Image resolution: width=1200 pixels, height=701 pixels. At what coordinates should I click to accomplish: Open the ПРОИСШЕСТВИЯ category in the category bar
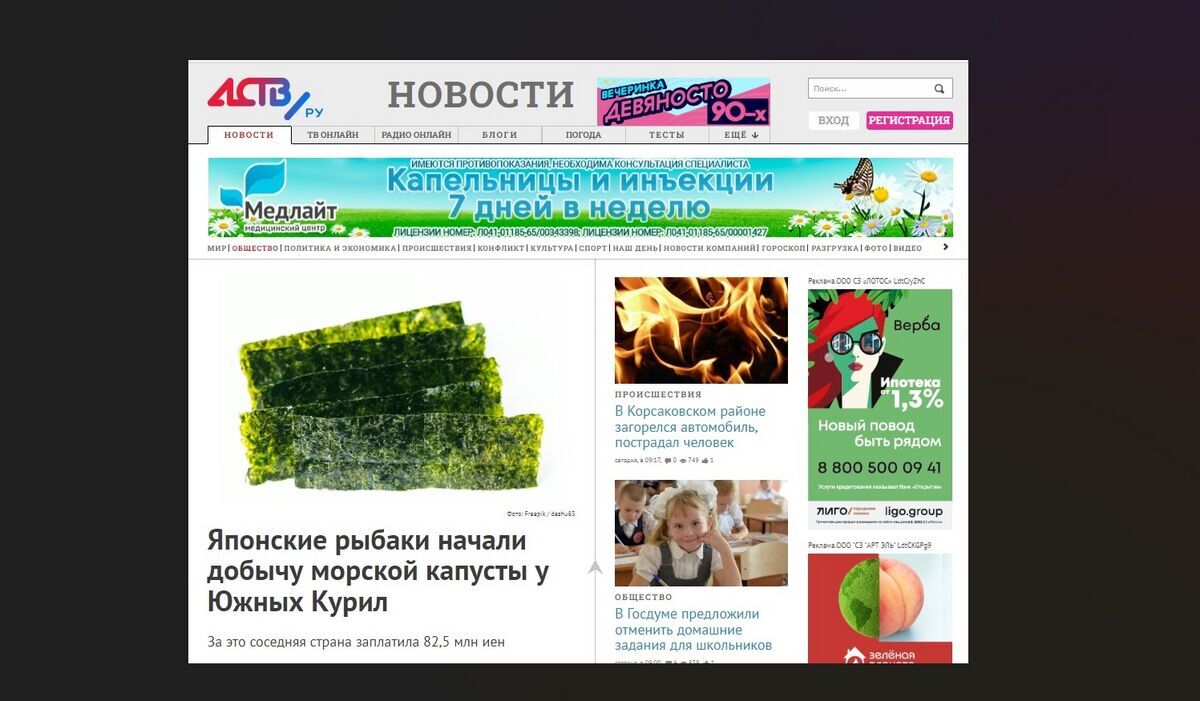pyautogui.click(x=436, y=248)
